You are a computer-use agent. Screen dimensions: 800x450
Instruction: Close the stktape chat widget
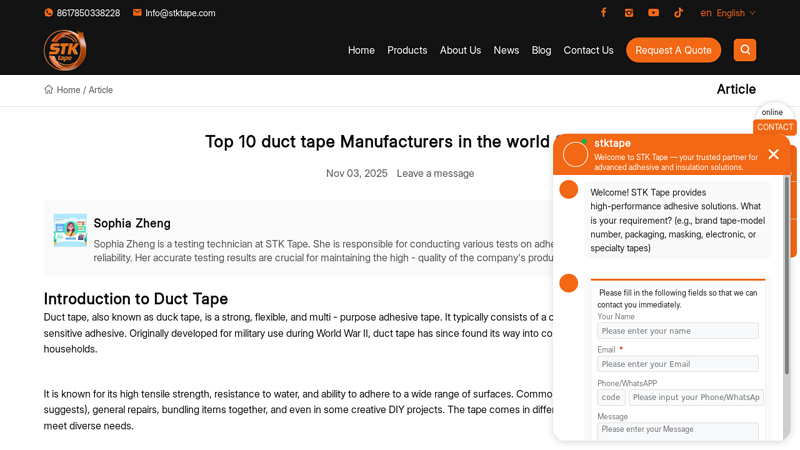point(773,154)
